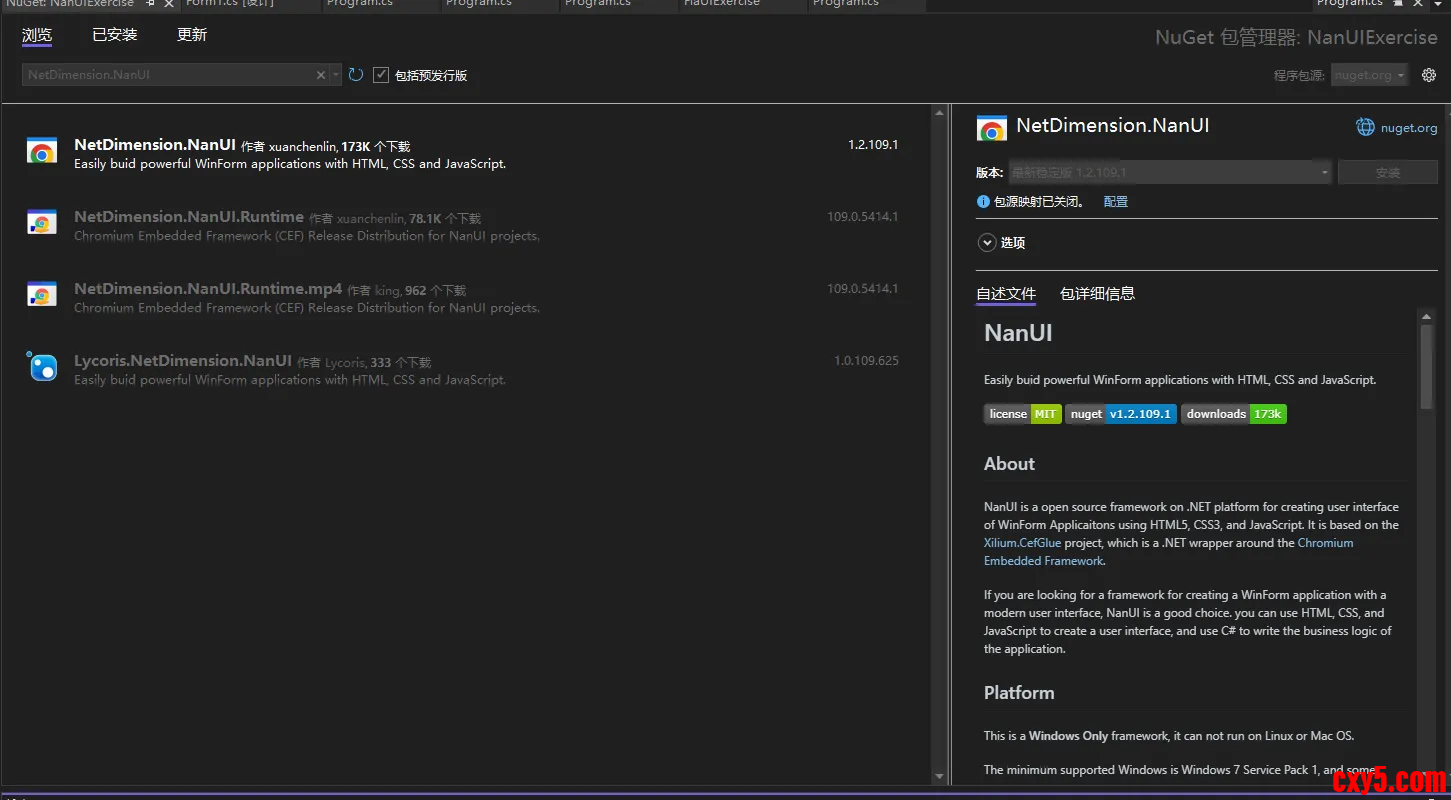Click the info icon beside package source mapping
1451x800 pixels.
(983, 202)
